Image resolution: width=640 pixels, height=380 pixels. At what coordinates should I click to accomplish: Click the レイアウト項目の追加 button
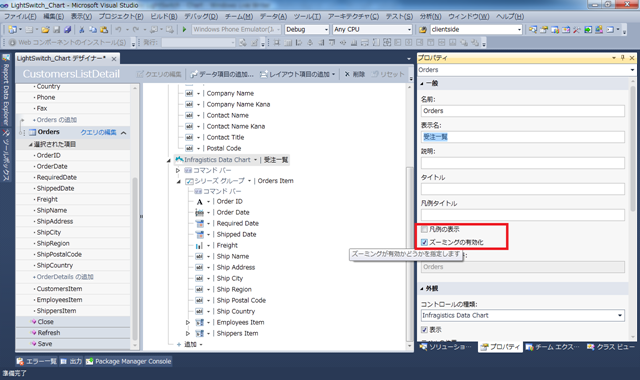coord(298,74)
